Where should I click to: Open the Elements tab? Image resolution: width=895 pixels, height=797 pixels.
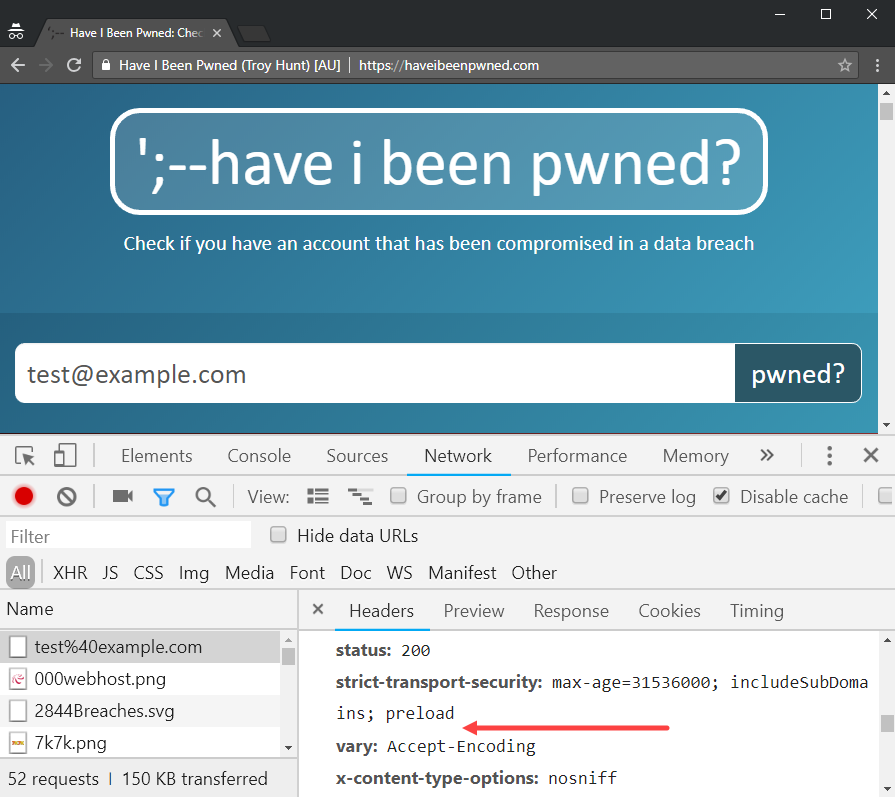pos(156,456)
